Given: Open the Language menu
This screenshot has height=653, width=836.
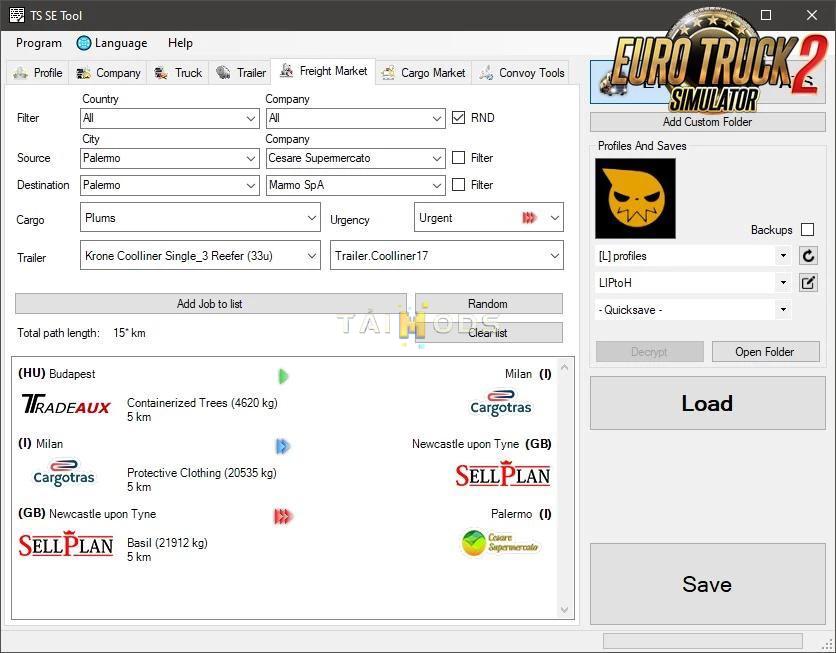Looking at the screenshot, I should click(x=112, y=43).
